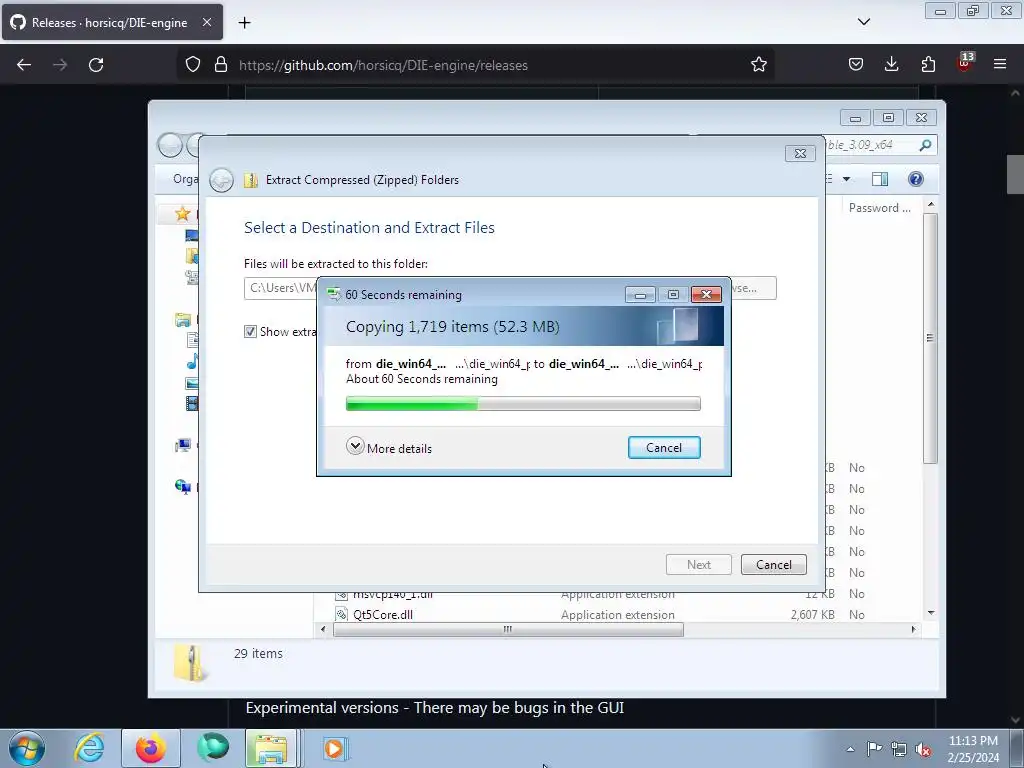Click the muted volume tray icon
1024x768 pixels.
click(x=923, y=749)
